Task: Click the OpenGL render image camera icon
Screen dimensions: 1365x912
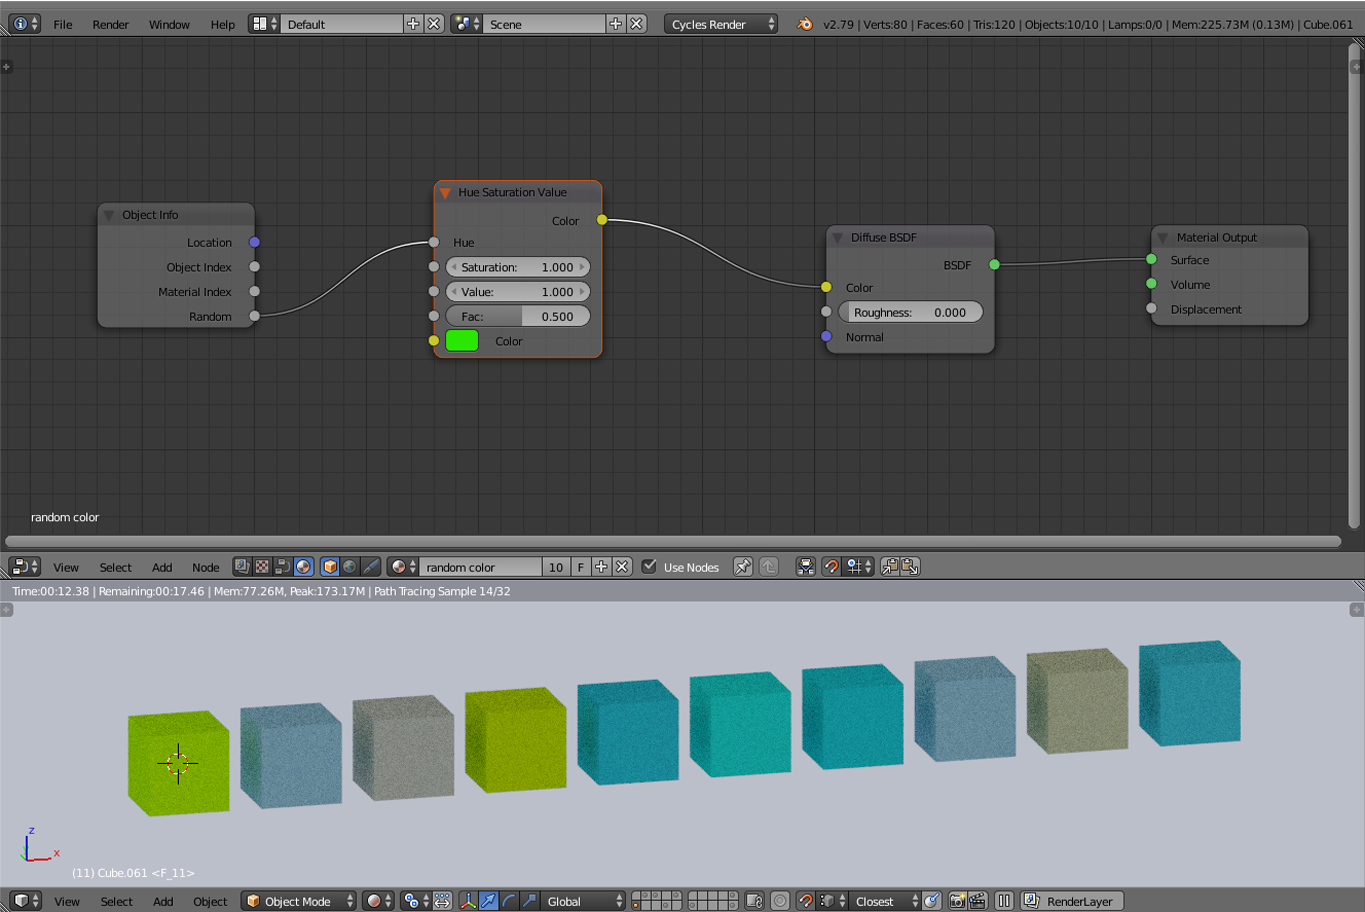Action: [957, 901]
